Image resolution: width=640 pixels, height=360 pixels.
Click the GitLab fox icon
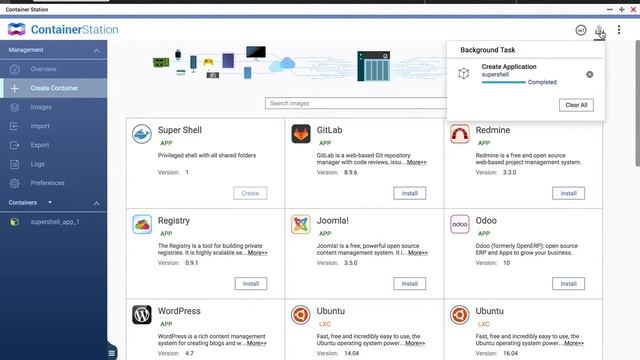[301, 134]
